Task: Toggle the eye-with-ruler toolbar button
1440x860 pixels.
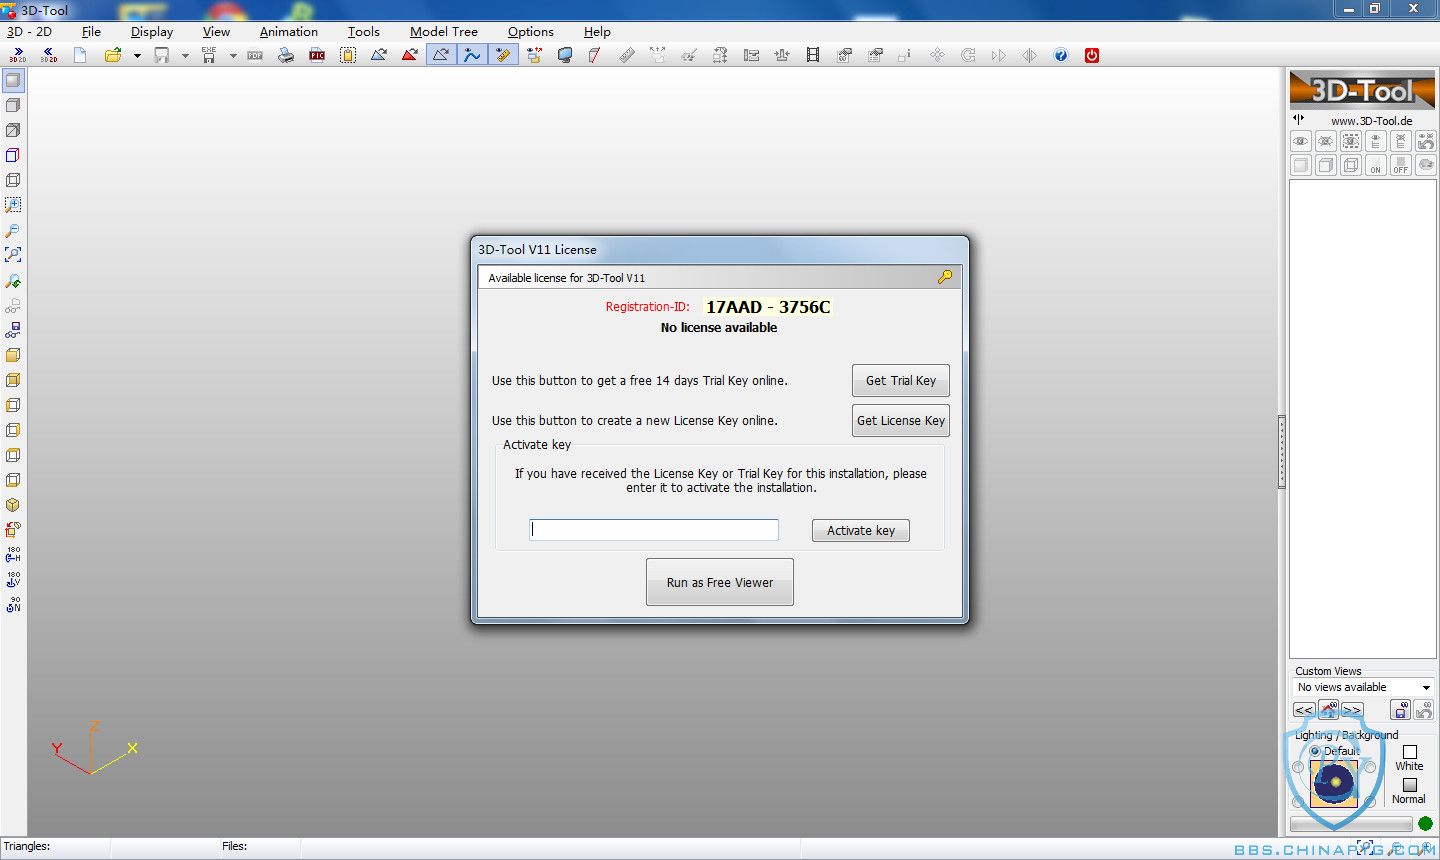Action: 503,55
